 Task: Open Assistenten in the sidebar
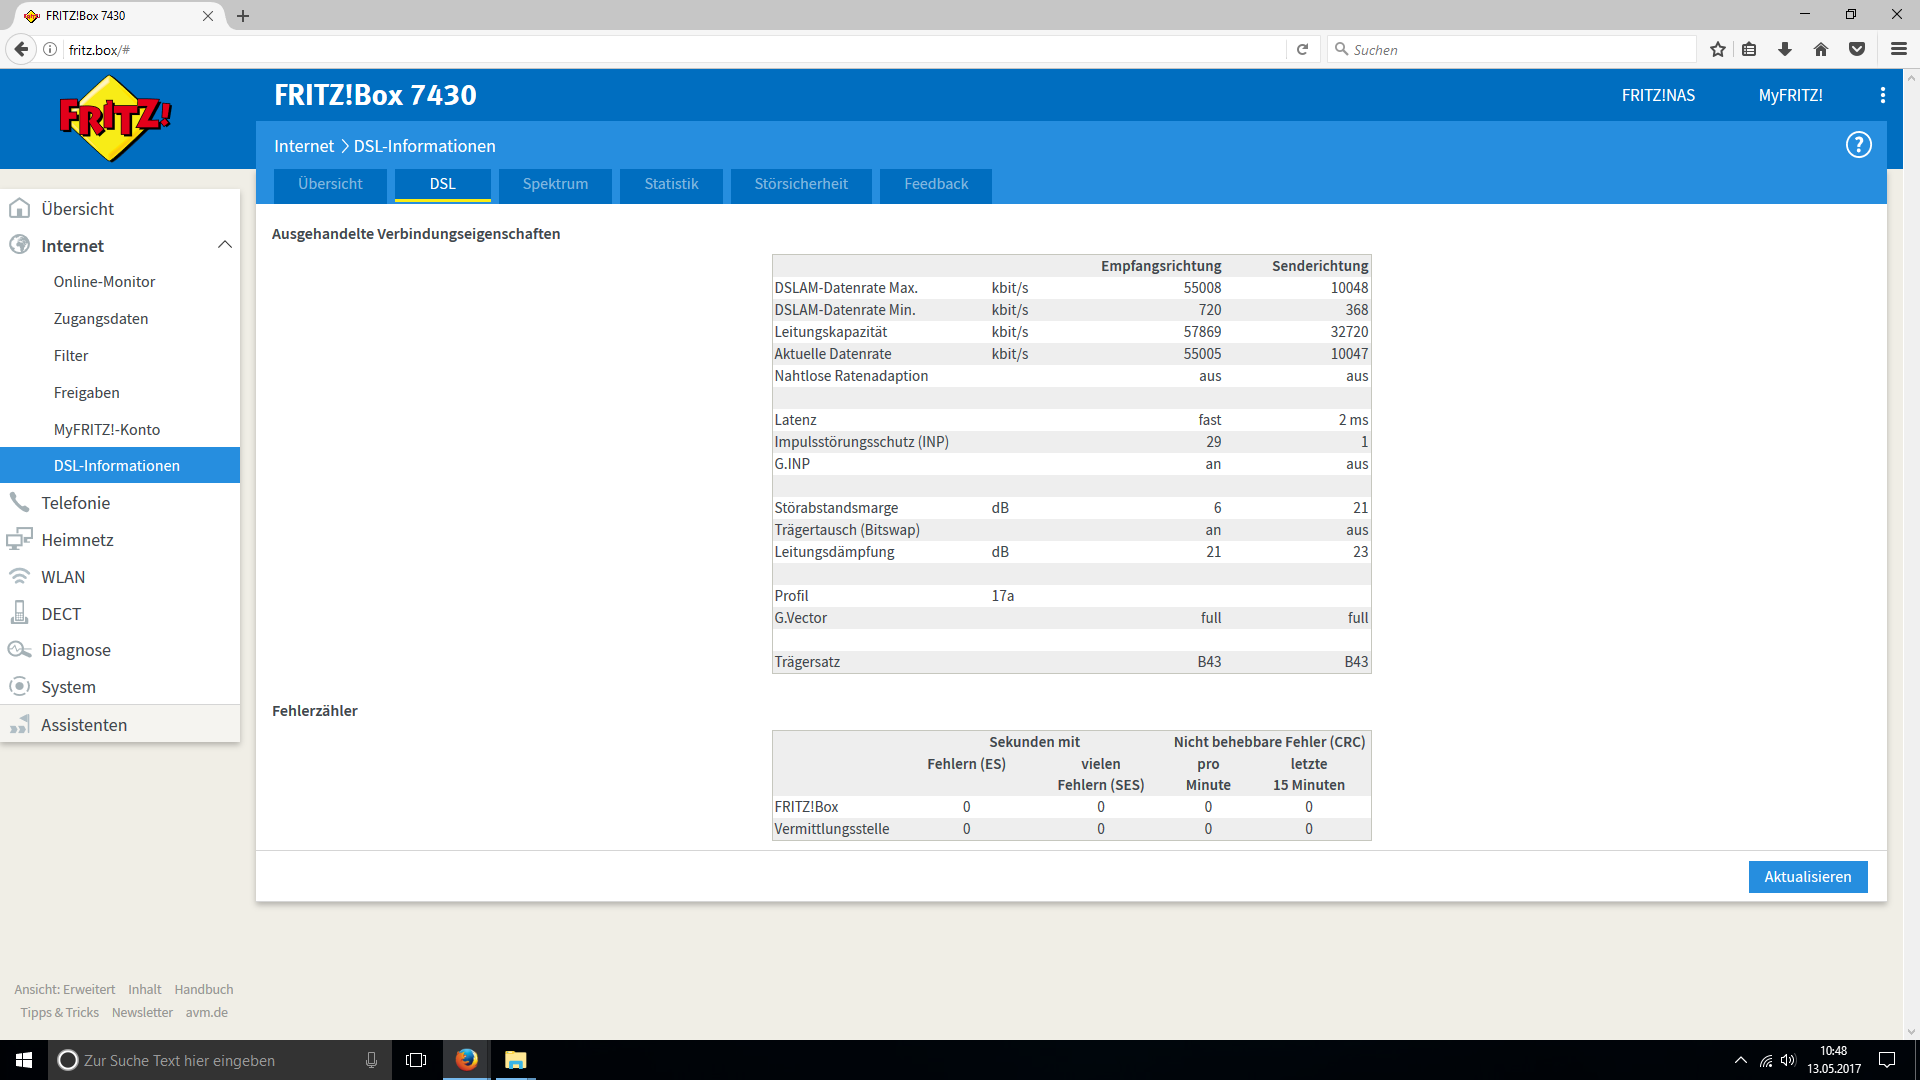120,724
